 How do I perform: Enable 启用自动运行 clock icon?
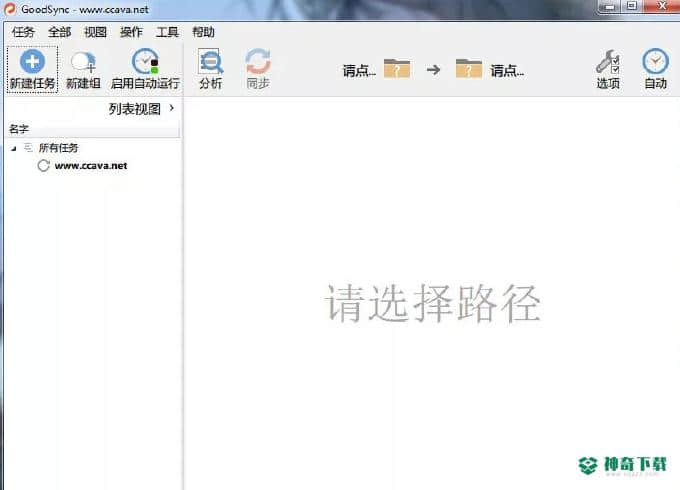pyautogui.click(x=145, y=61)
